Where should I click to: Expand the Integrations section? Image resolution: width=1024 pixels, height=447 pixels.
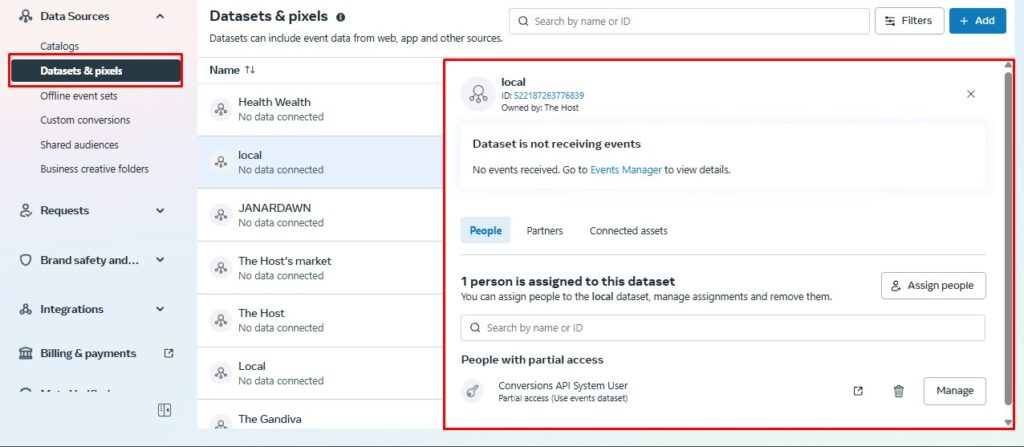(160, 309)
